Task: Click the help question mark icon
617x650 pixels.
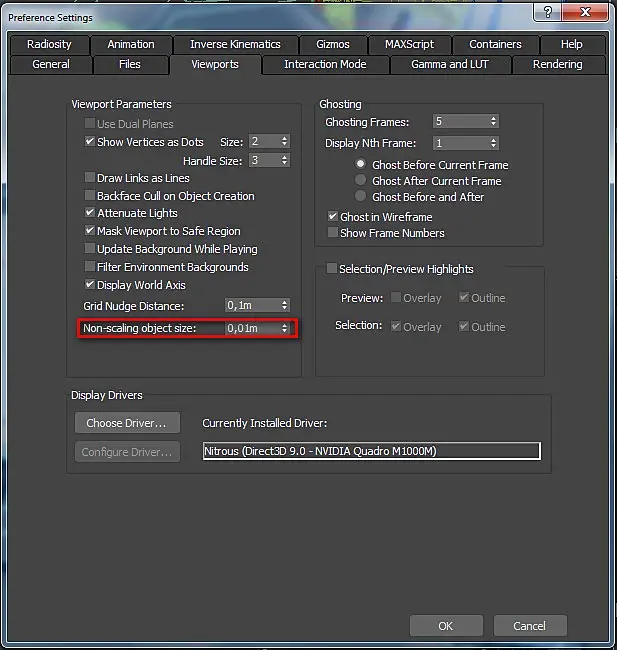Action: coord(547,12)
